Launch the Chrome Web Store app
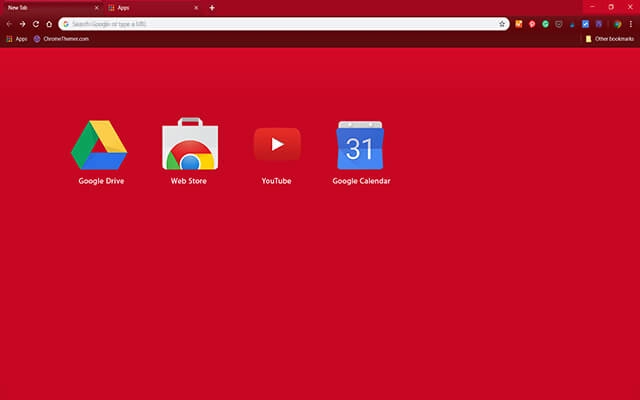Image resolution: width=640 pixels, height=400 pixels. [x=190, y=144]
